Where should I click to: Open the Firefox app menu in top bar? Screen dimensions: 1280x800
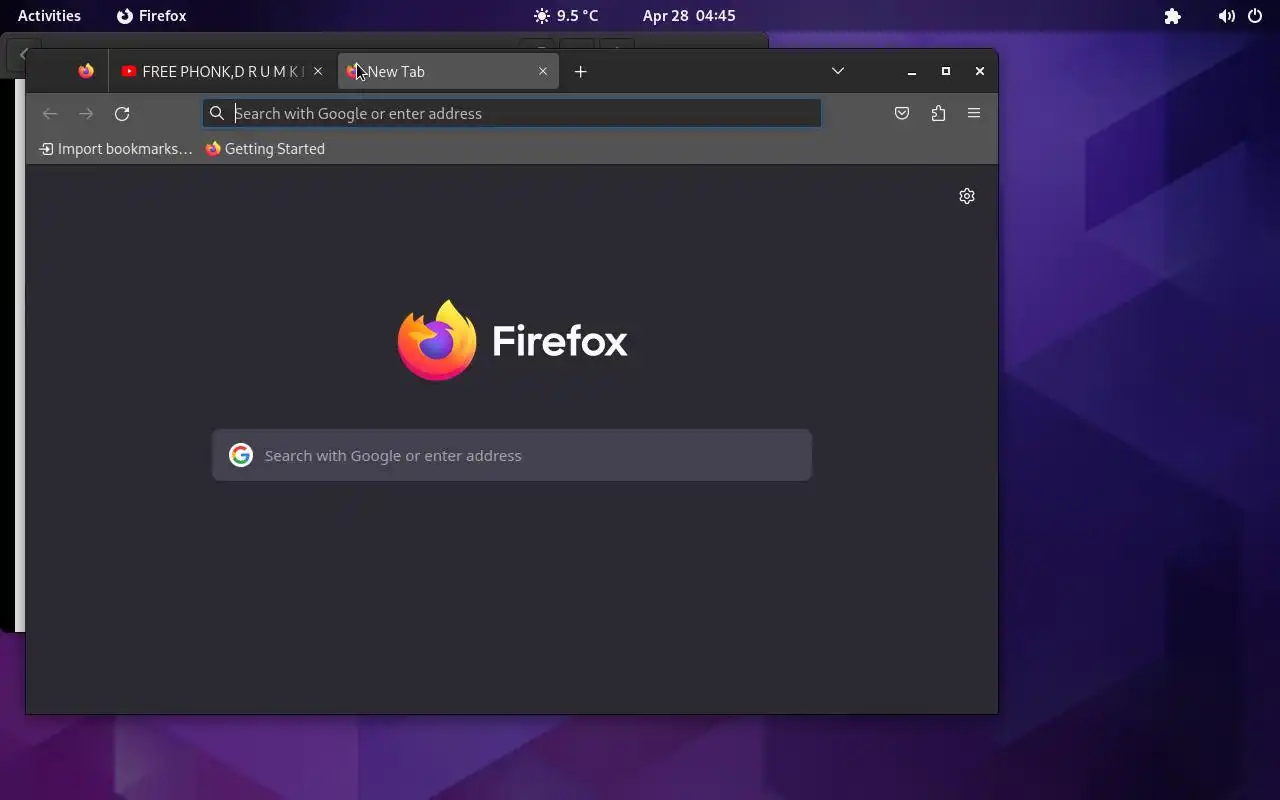pyautogui.click(x=152, y=16)
